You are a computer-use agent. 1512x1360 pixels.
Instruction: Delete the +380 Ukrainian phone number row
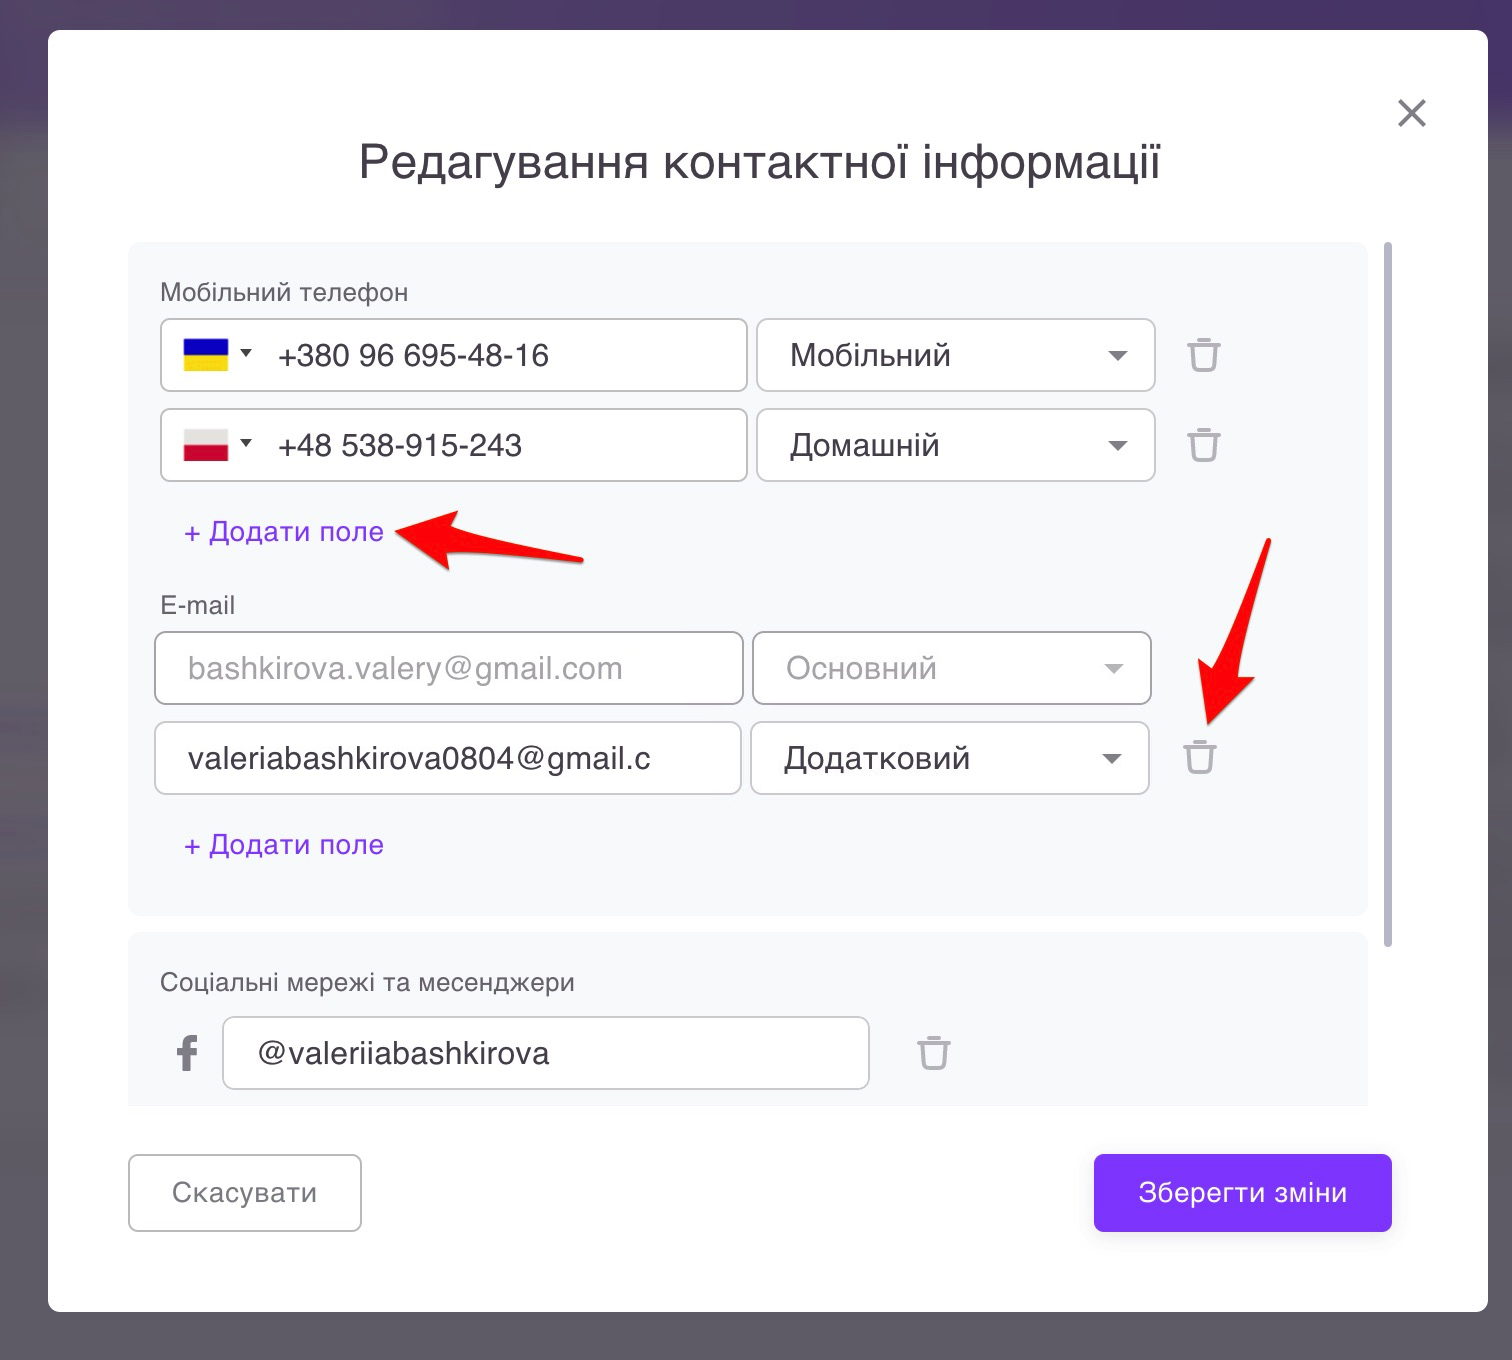pyautogui.click(x=1203, y=355)
